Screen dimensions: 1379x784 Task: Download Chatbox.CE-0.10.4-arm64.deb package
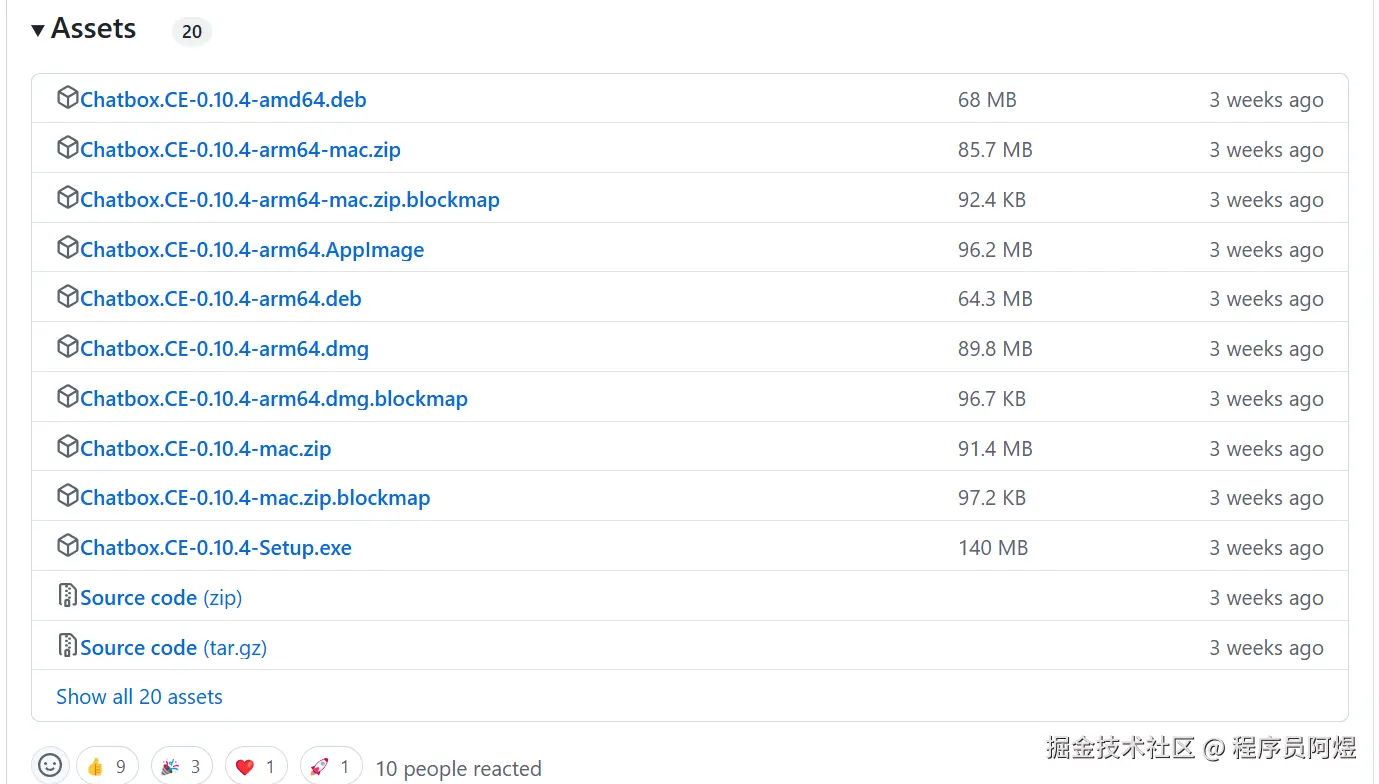[x=220, y=299]
